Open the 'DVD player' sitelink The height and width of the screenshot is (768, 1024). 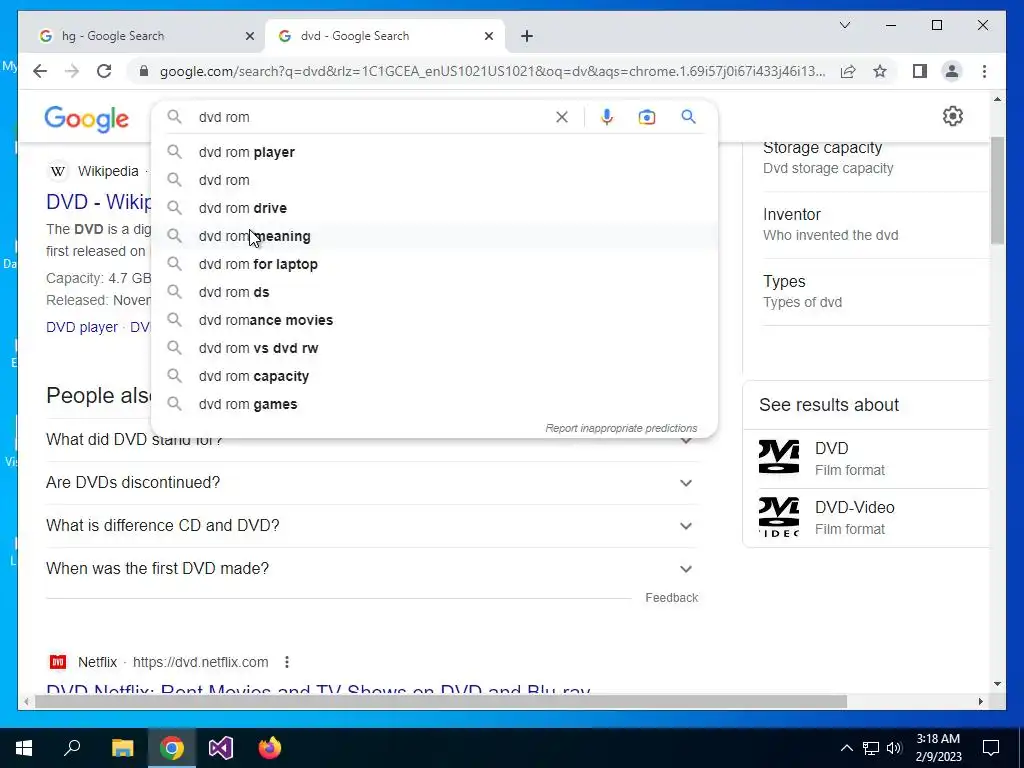(x=82, y=327)
